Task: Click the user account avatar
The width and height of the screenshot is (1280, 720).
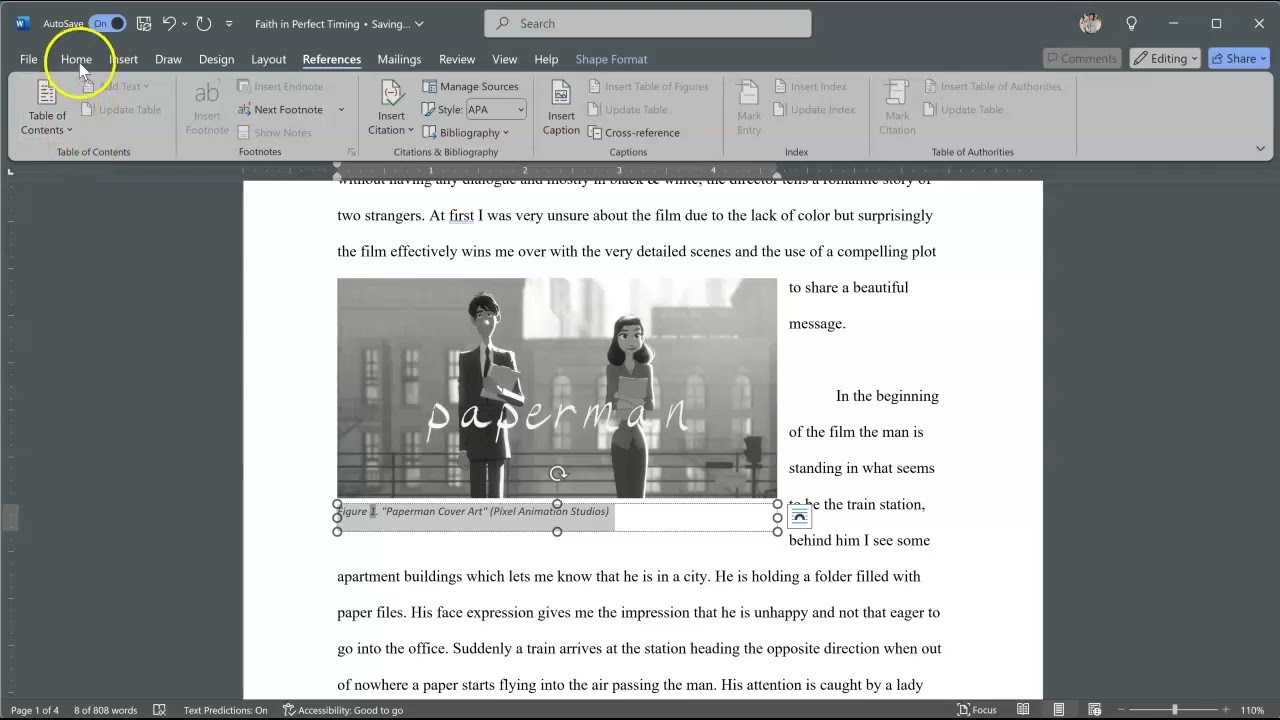Action: [x=1091, y=23]
